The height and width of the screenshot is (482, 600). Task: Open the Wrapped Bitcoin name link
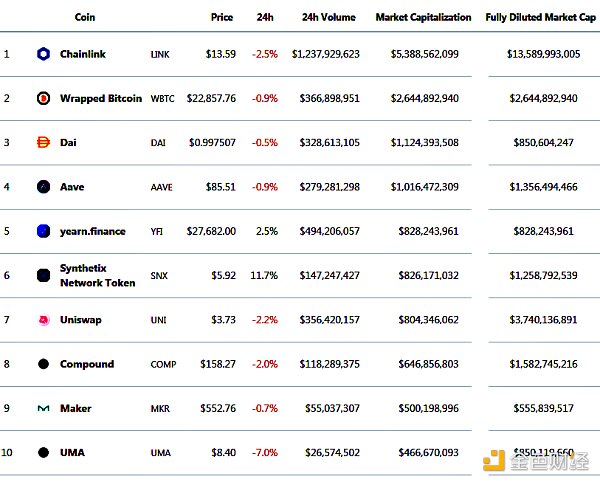point(101,98)
